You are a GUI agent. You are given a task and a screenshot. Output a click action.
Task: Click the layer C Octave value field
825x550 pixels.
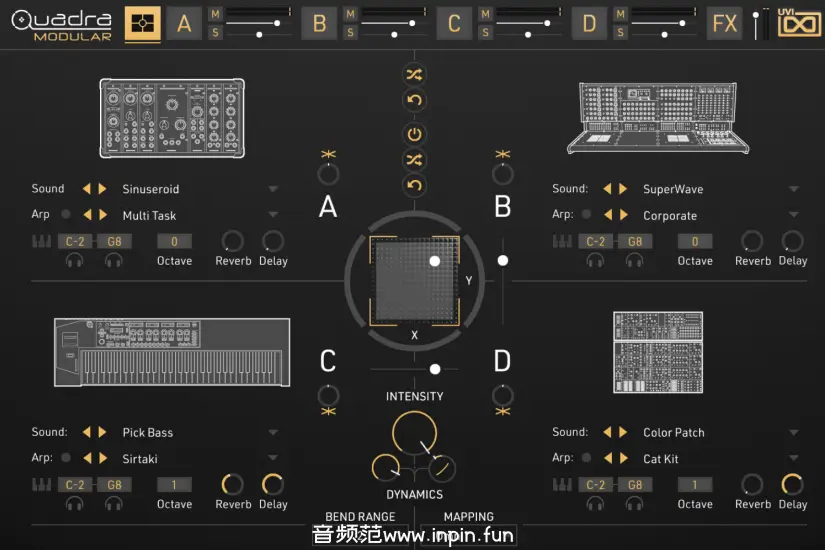[174, 485]
